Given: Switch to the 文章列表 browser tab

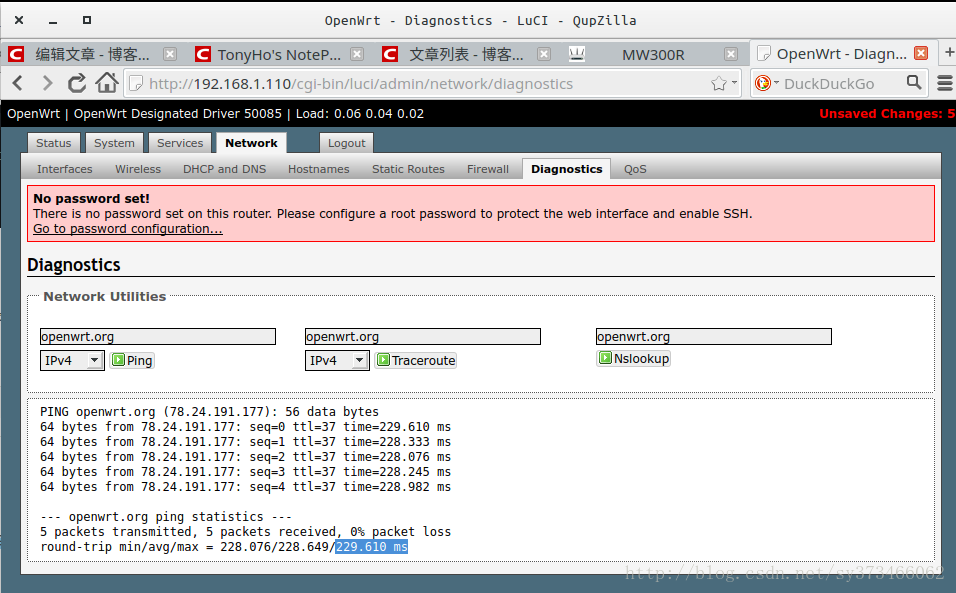Looking at the screenshot, I should 466,54.
